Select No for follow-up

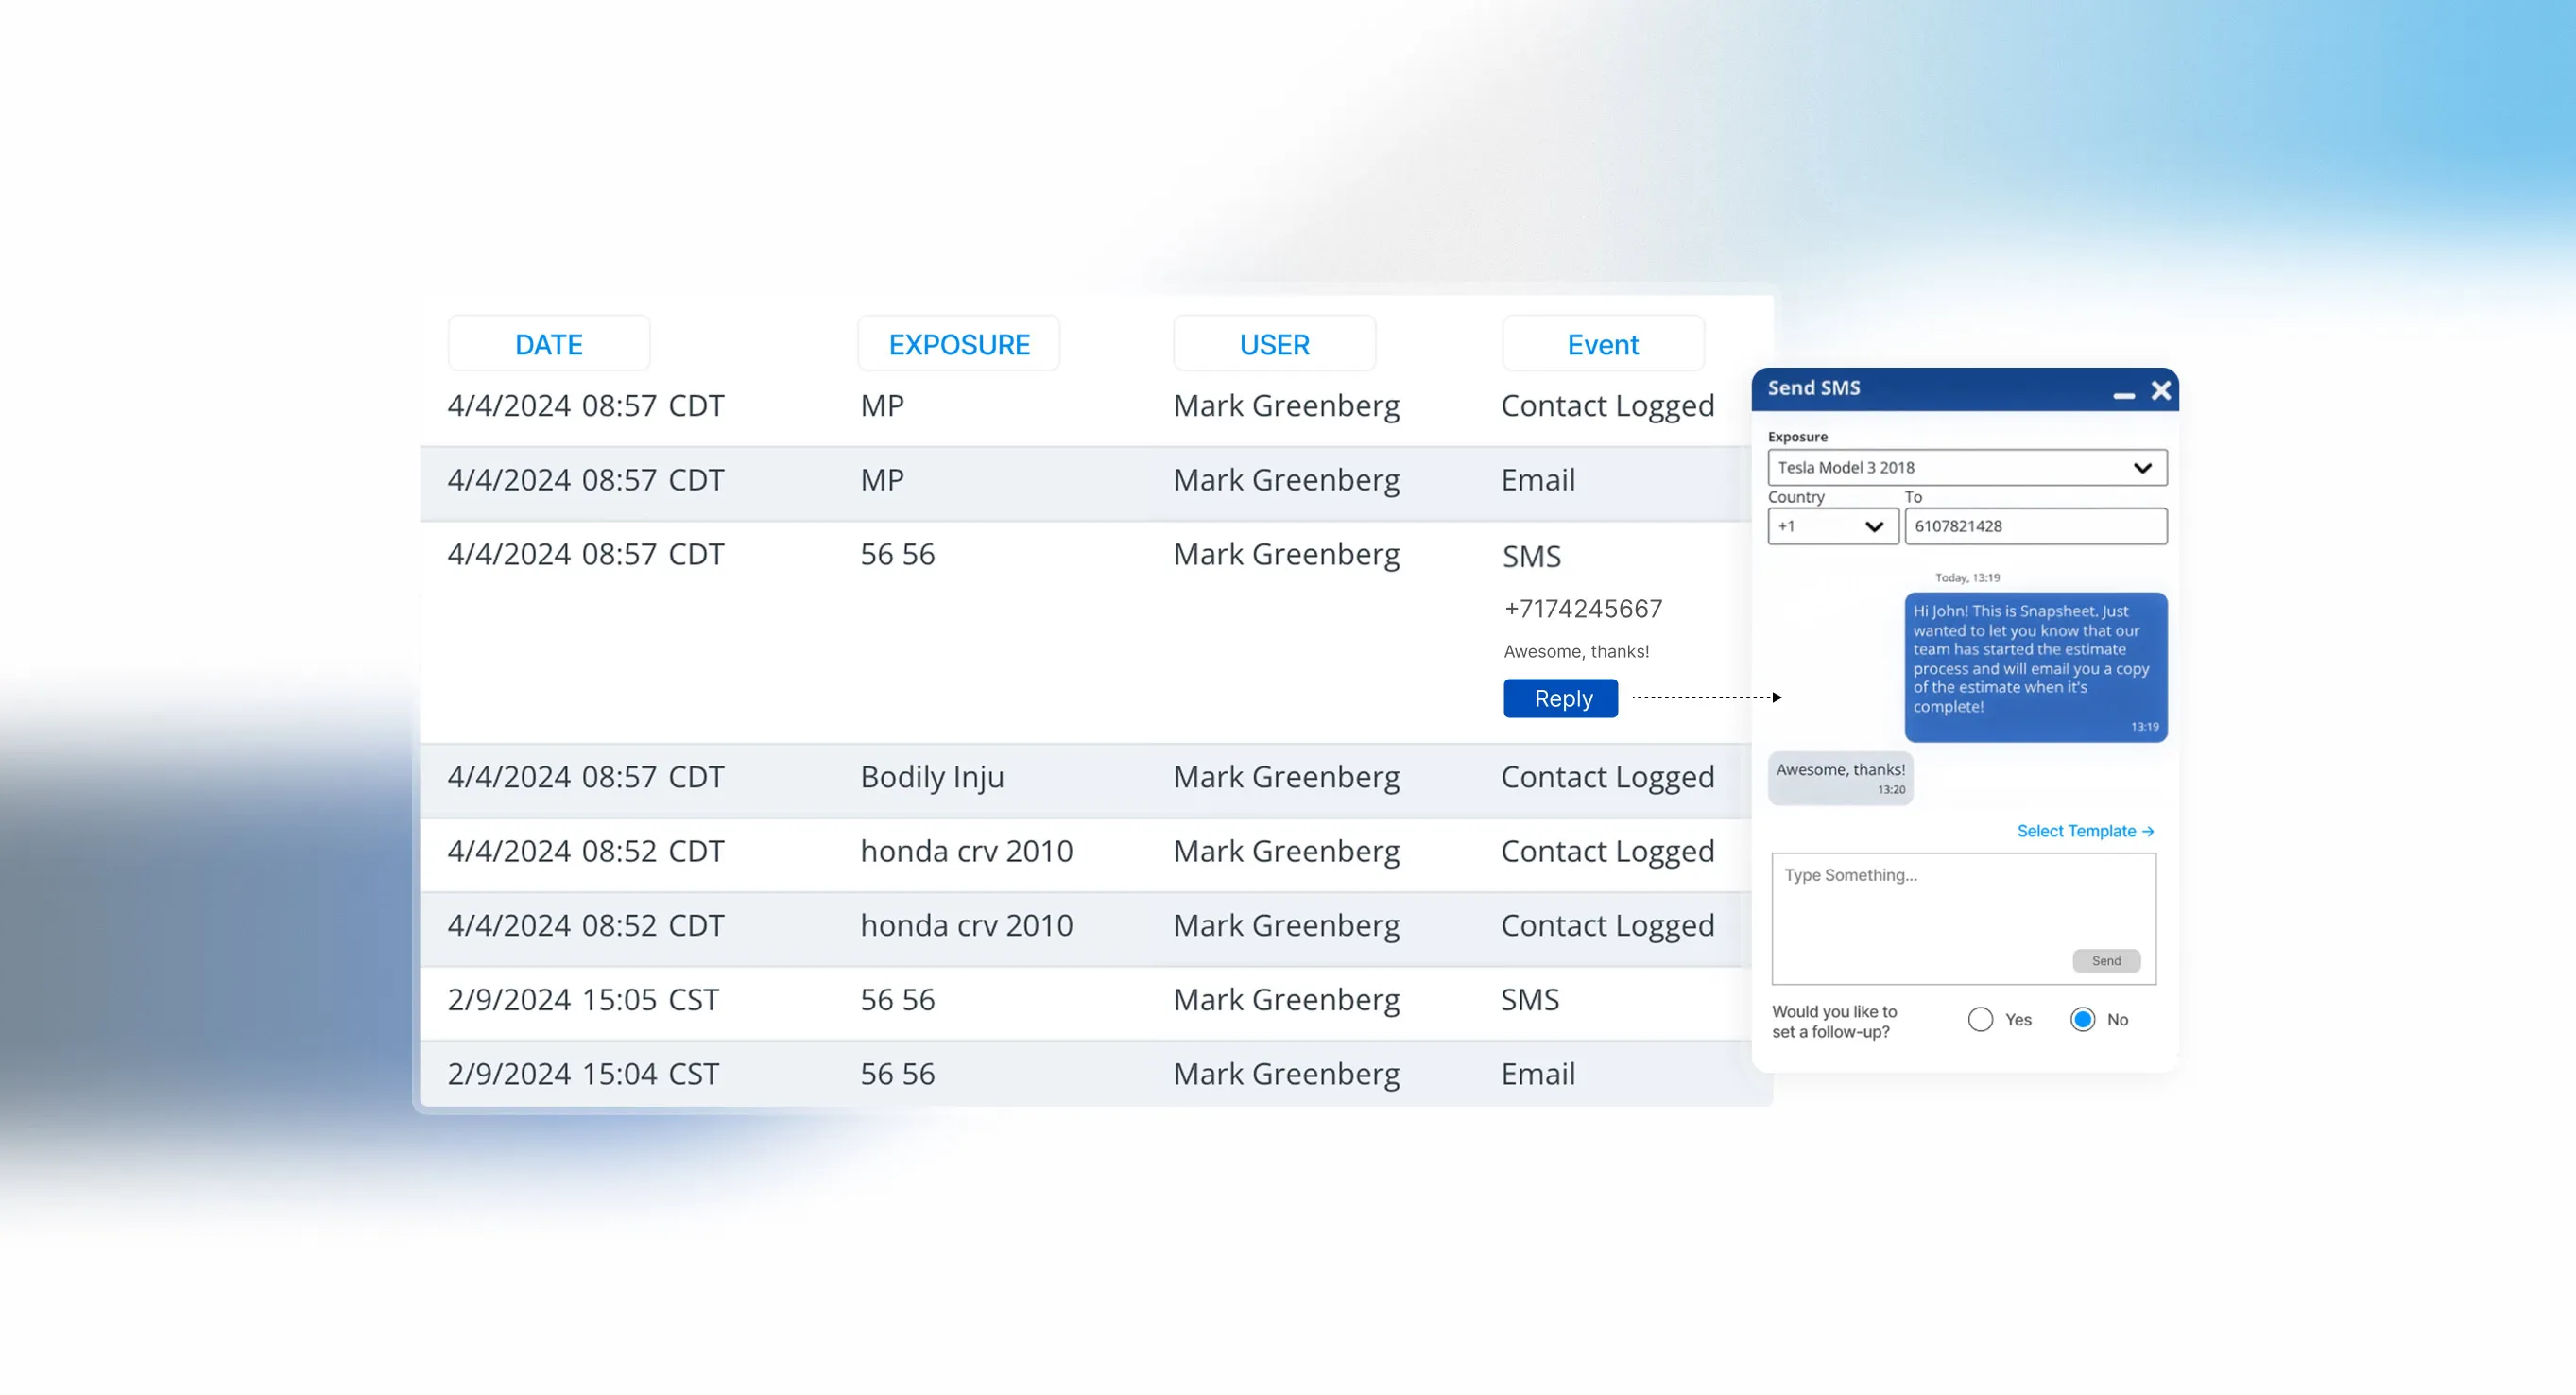click(x=2082, y=1019)
